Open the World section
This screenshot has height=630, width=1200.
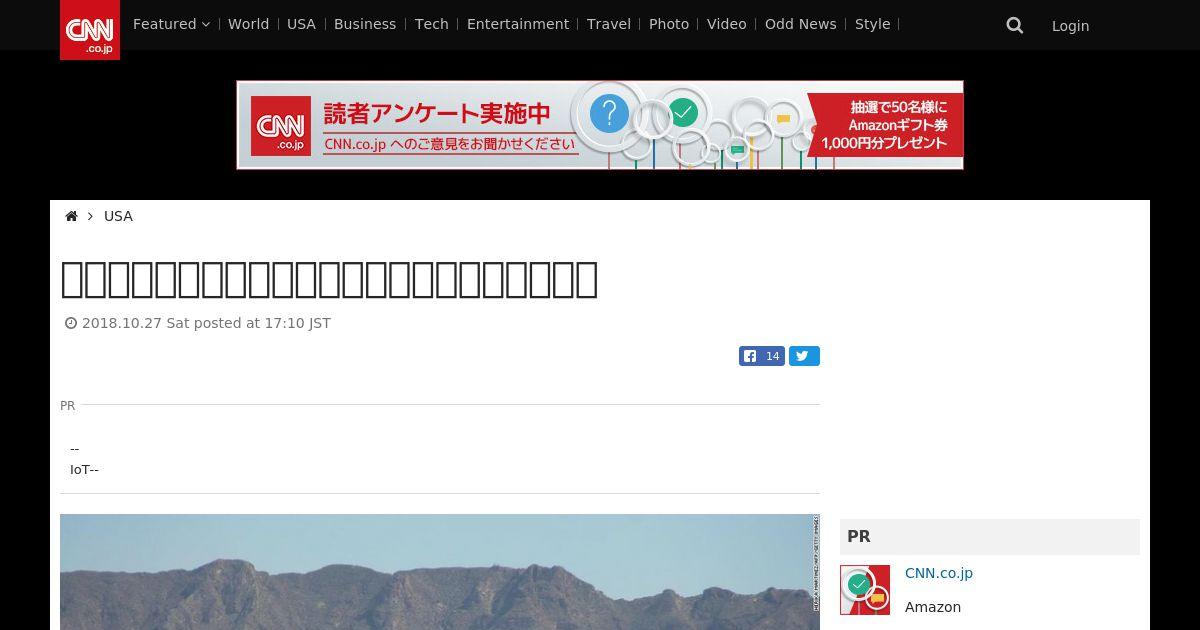(x=248, y=24)
